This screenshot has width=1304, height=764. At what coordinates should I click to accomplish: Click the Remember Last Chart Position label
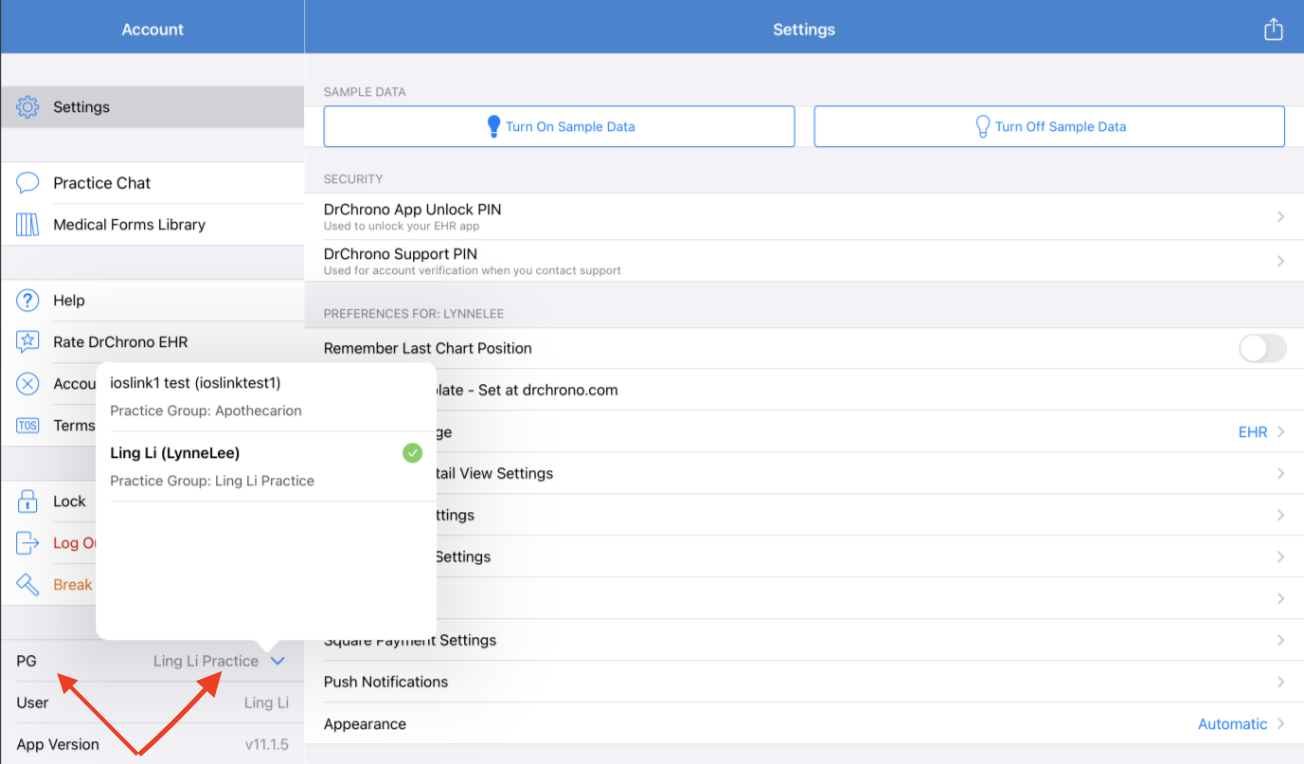point(428,348)
